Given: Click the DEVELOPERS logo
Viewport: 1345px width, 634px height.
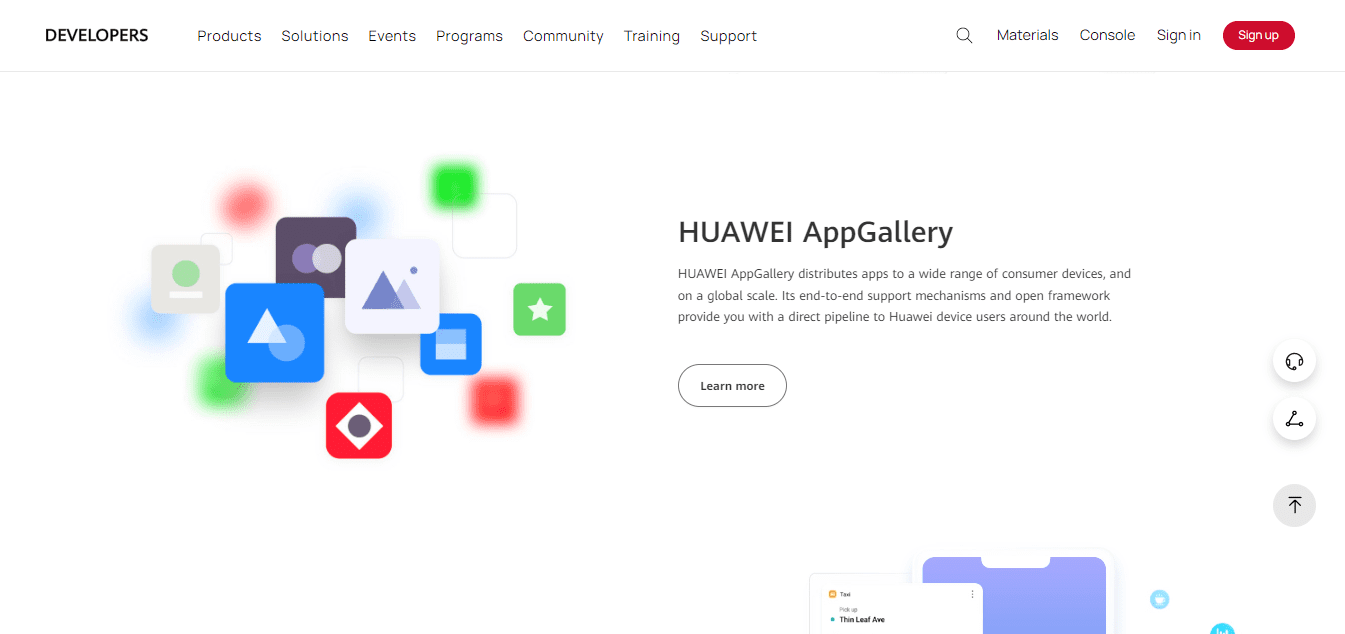Looking at the screenshot, I should point(97,35).
